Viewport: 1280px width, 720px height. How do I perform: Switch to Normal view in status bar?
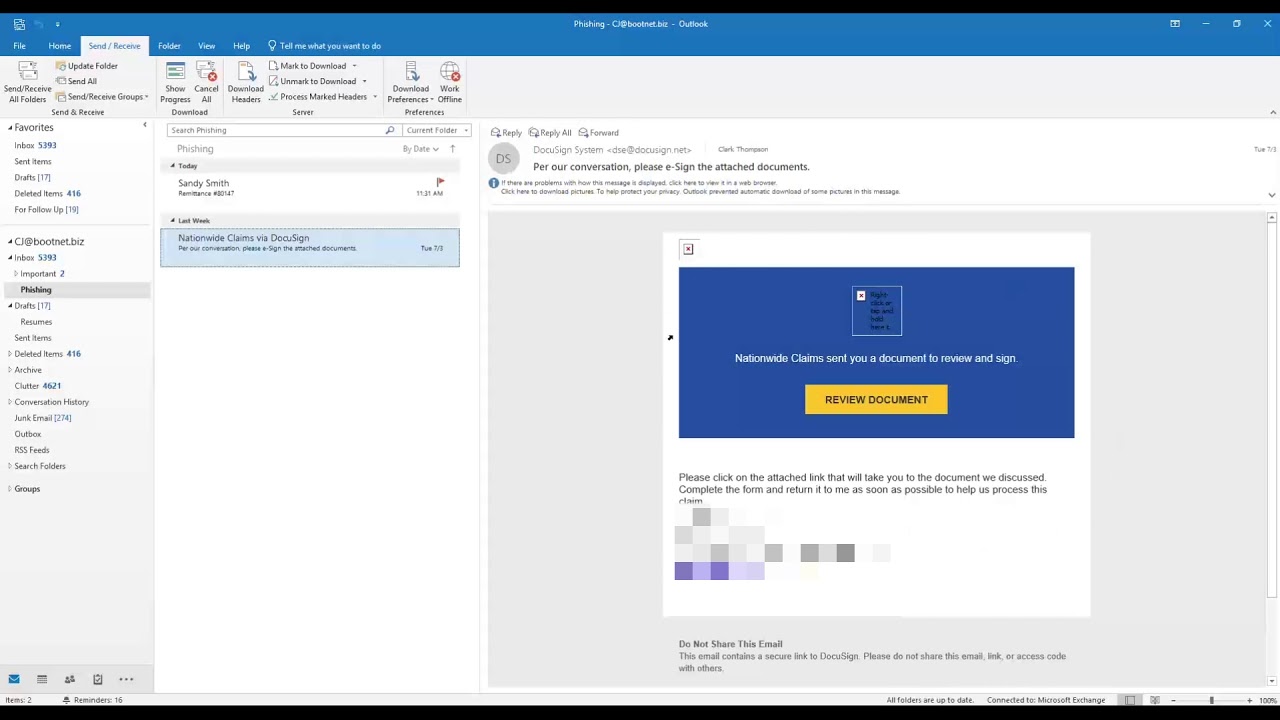coord(1130,700)
